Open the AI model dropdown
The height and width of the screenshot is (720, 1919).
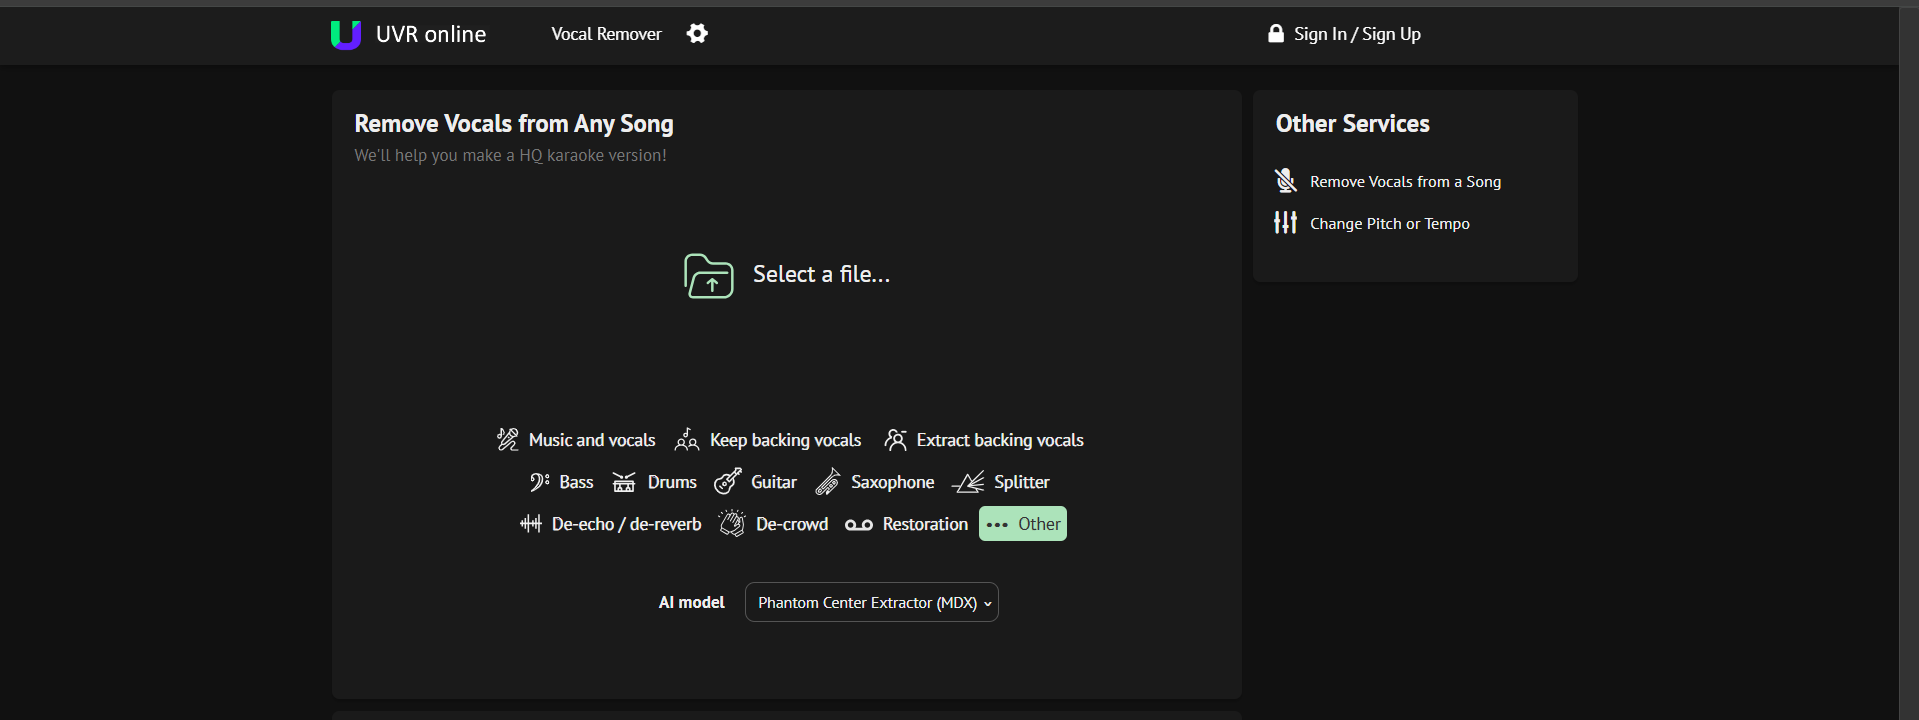[871, 603]
